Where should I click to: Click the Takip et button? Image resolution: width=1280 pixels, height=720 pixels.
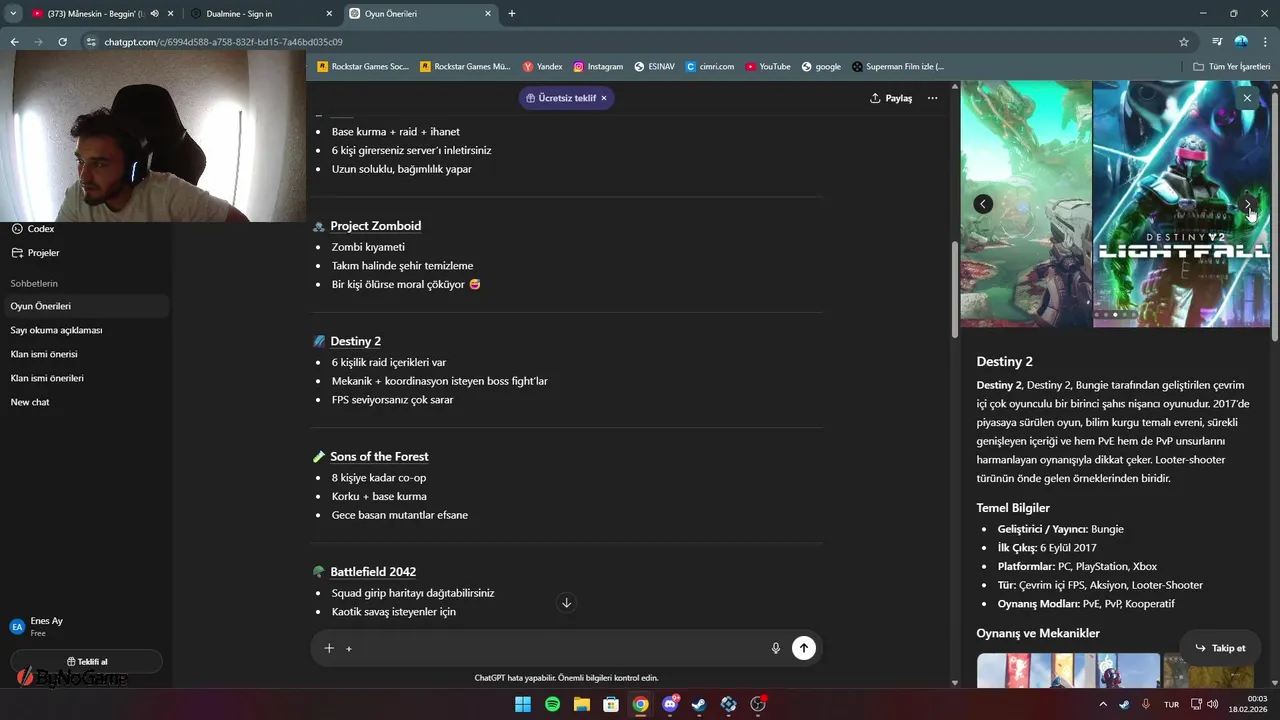tap(1219, 648)
